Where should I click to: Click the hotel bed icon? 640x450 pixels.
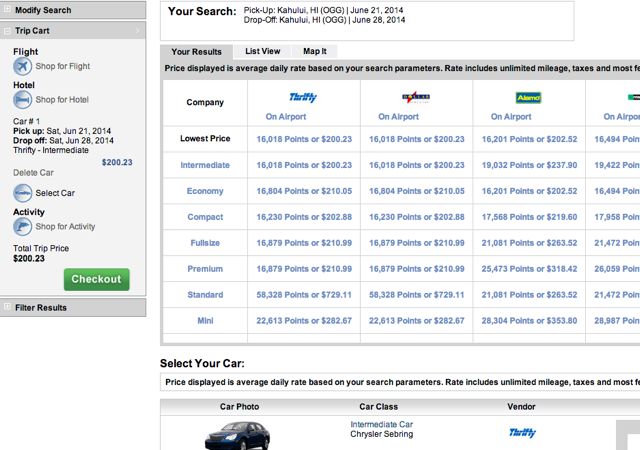point(22,100)
